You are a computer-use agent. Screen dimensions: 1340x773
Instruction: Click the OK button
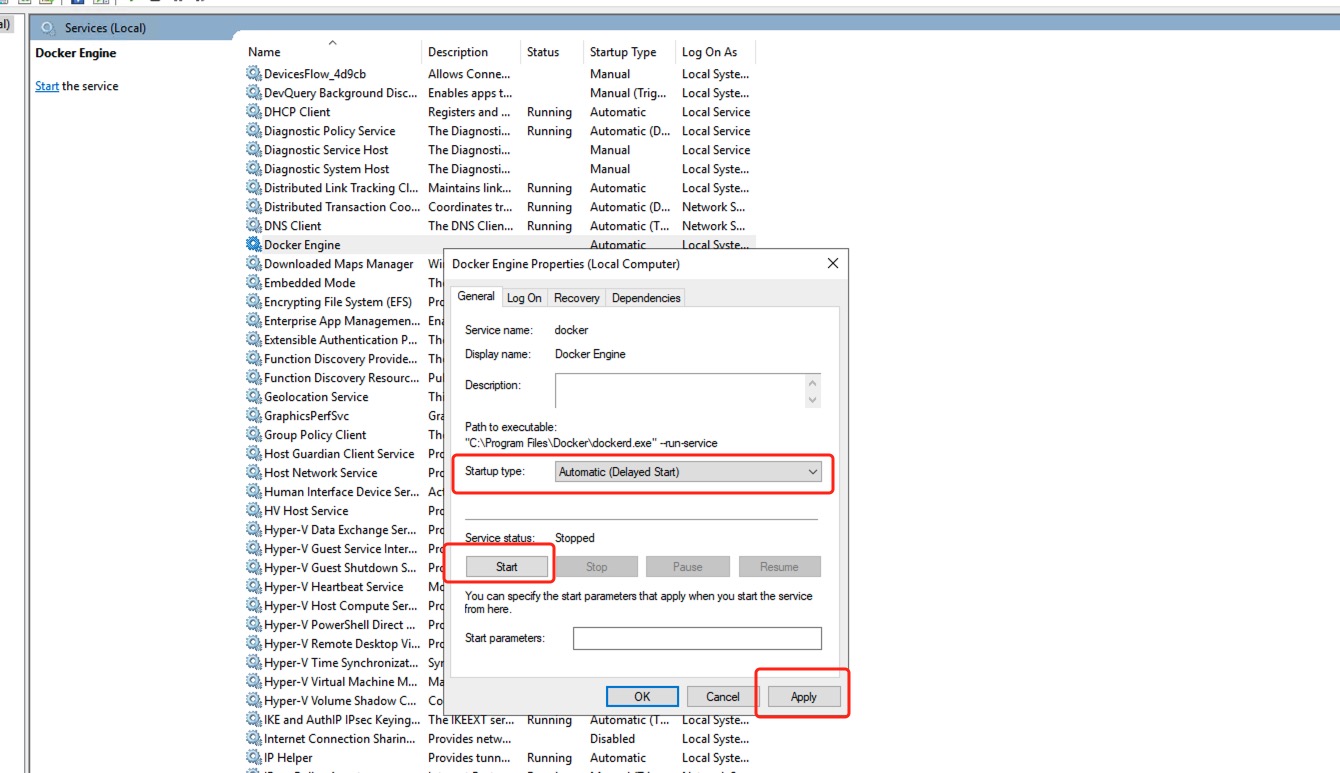tap(642, 697)
